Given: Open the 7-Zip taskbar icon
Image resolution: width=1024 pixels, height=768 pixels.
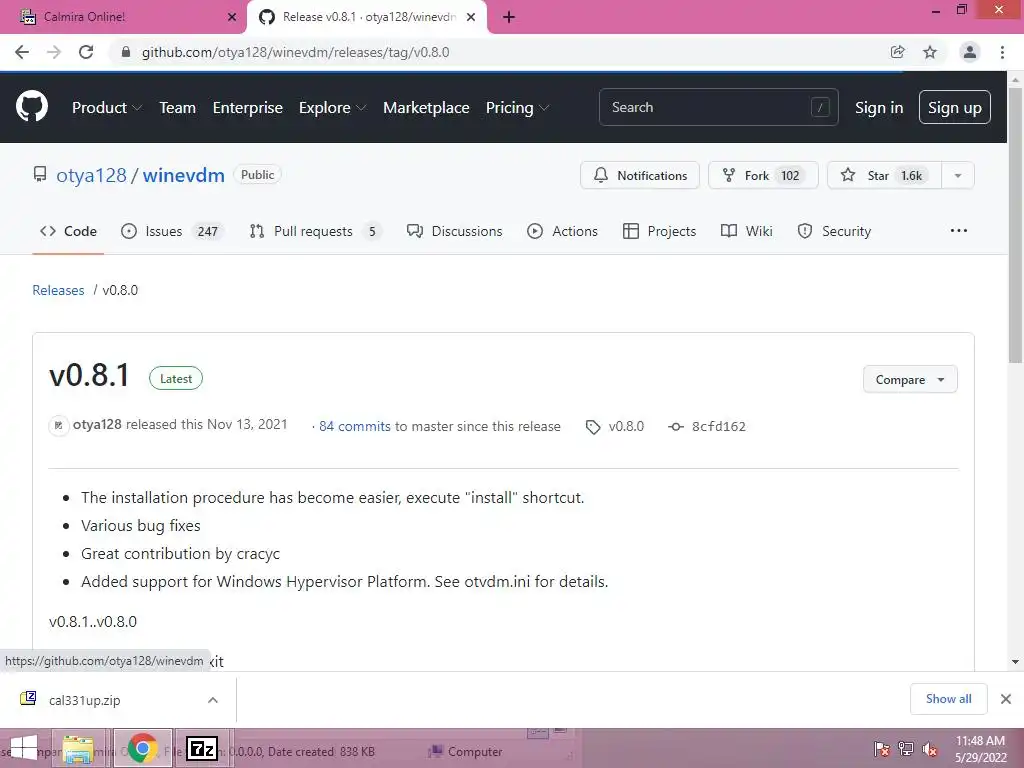Looking at the screenshot, I should pyautogui.click(x=202, y=748).
